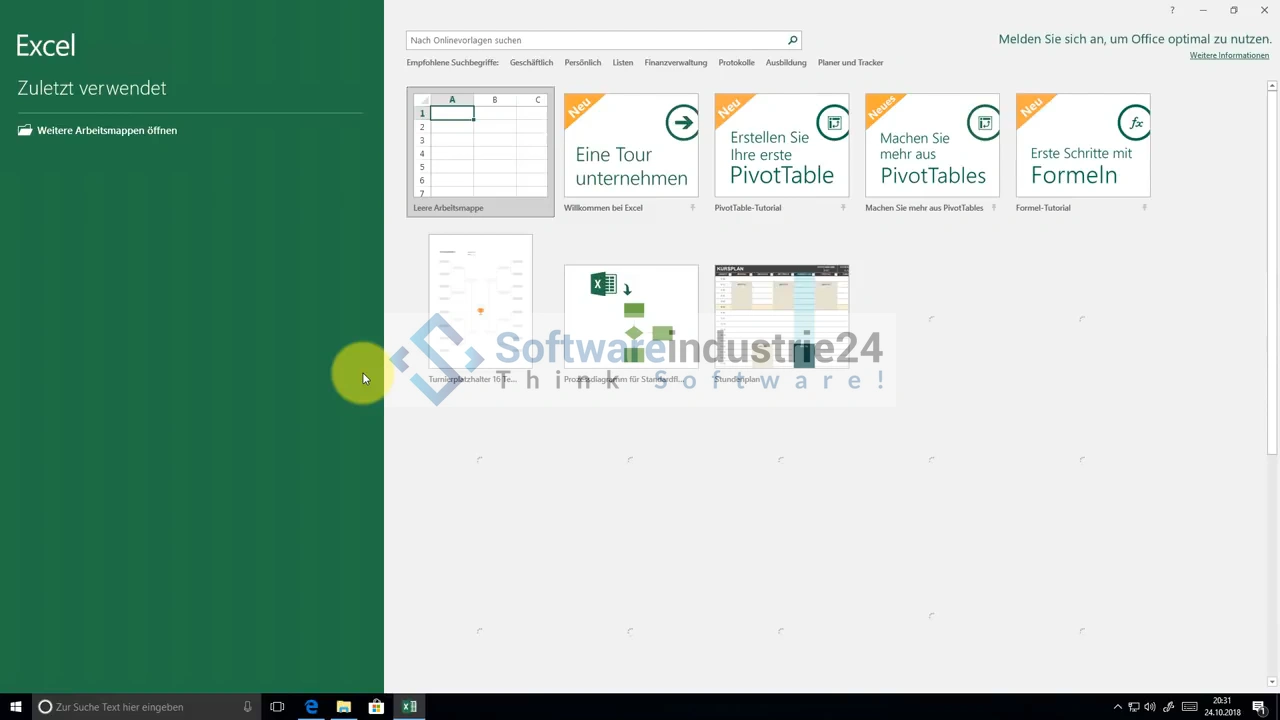Image resolution: width=1280 pixels, height=720 pixels.
Task: Expand the hidden system tray icons
Action: click(x=1117, y=707)
